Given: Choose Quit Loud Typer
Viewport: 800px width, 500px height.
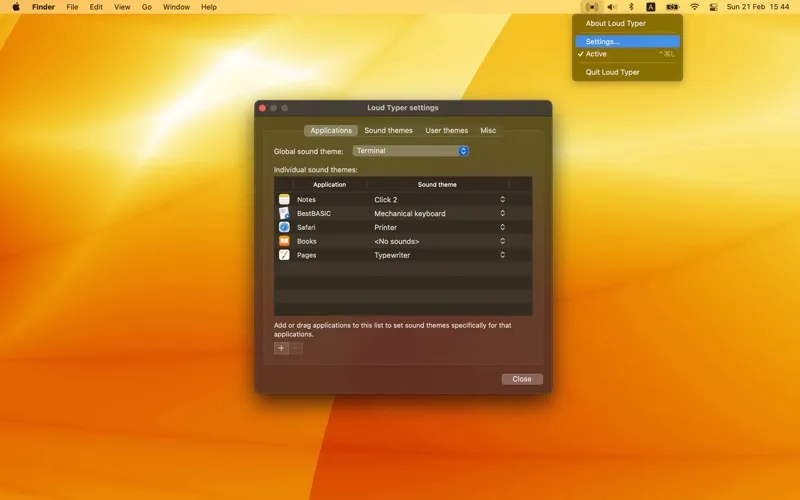Looking at the screenshot, I should (x=627, y=72).
